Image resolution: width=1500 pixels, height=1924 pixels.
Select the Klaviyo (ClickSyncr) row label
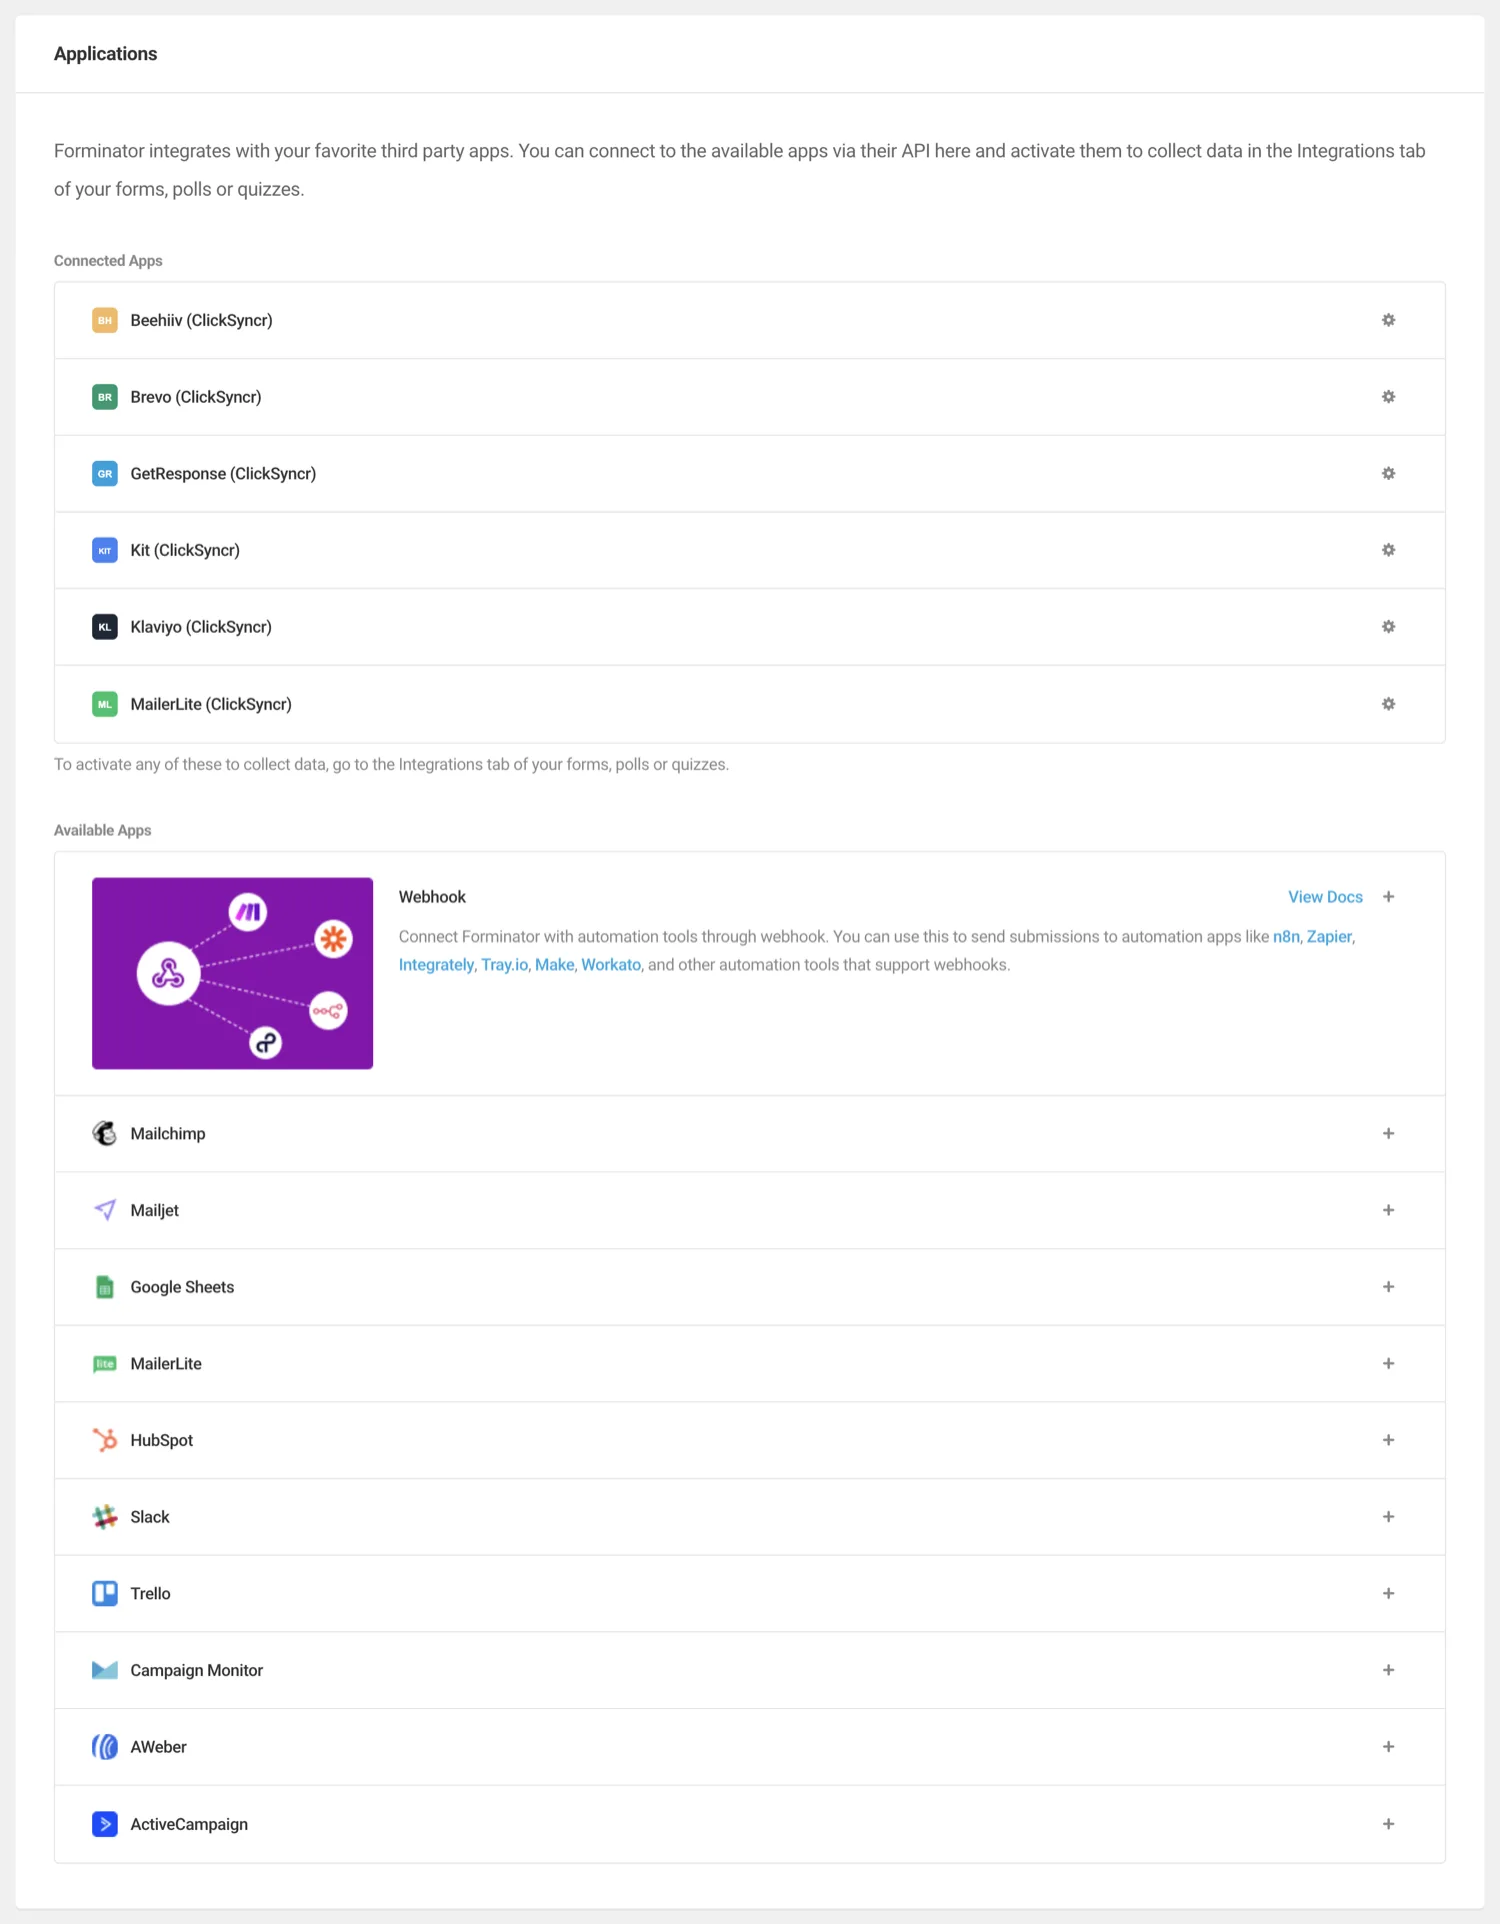201,627
